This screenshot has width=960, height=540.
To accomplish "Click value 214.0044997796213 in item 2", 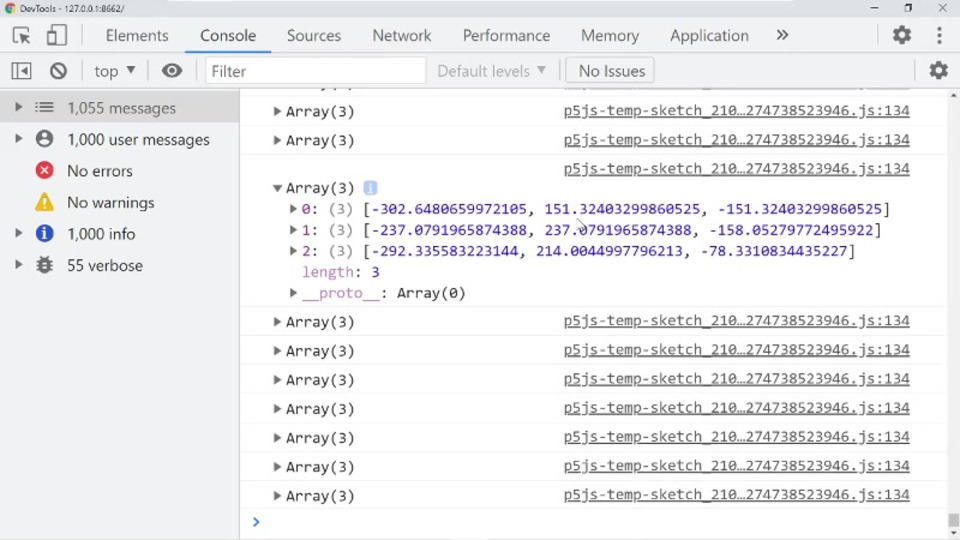I will 609,250.
